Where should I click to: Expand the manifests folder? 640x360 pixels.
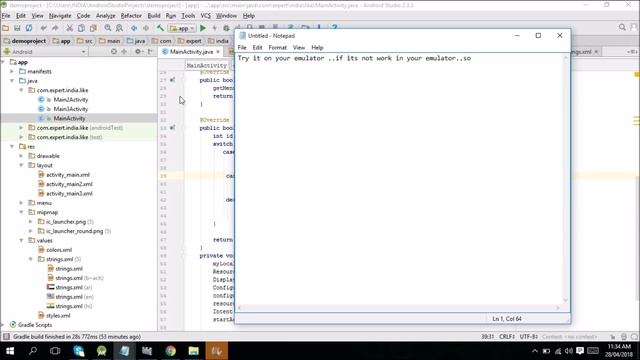12,71
